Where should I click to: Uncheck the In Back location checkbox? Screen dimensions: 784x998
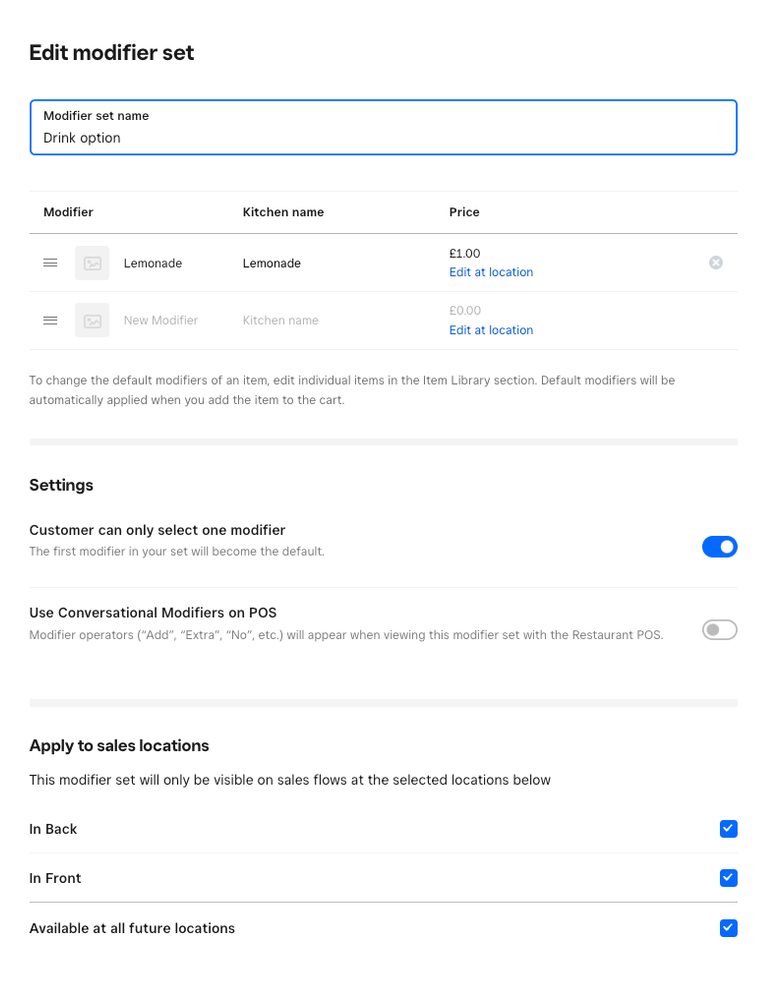point(729,829)
